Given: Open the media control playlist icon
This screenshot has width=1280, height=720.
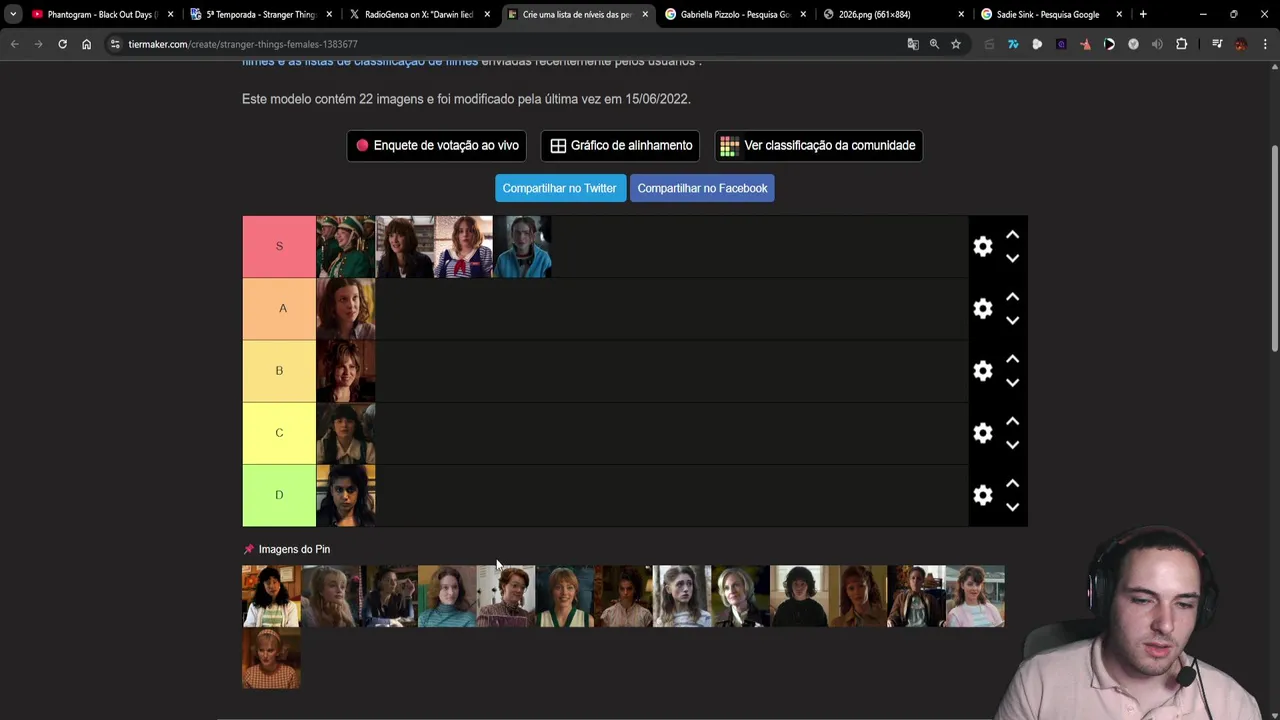Looking at the screenshot, I should 1217,44.
